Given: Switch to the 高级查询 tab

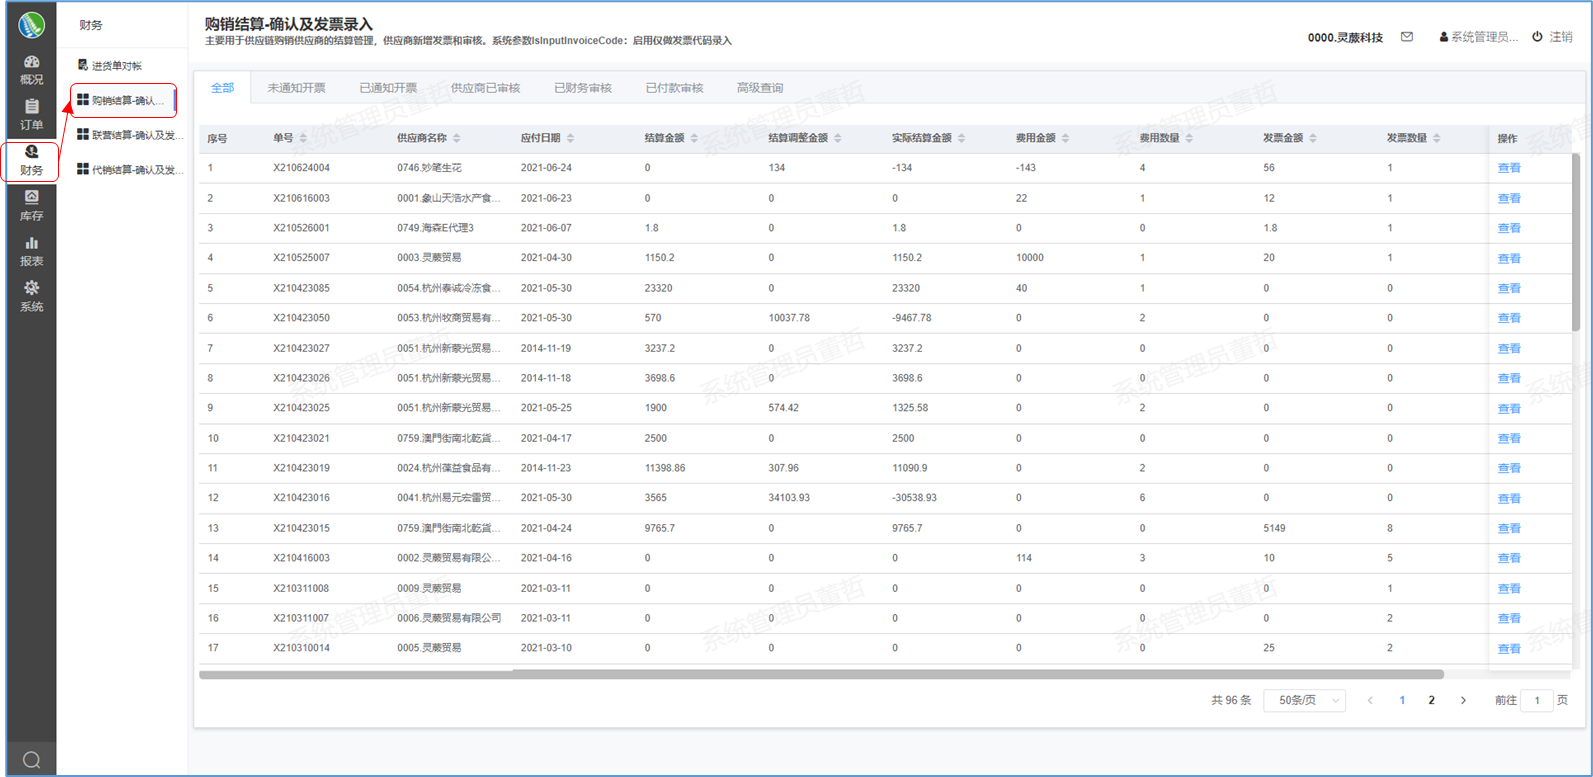Looking at the screenshot, I should (x=760, y=88).
